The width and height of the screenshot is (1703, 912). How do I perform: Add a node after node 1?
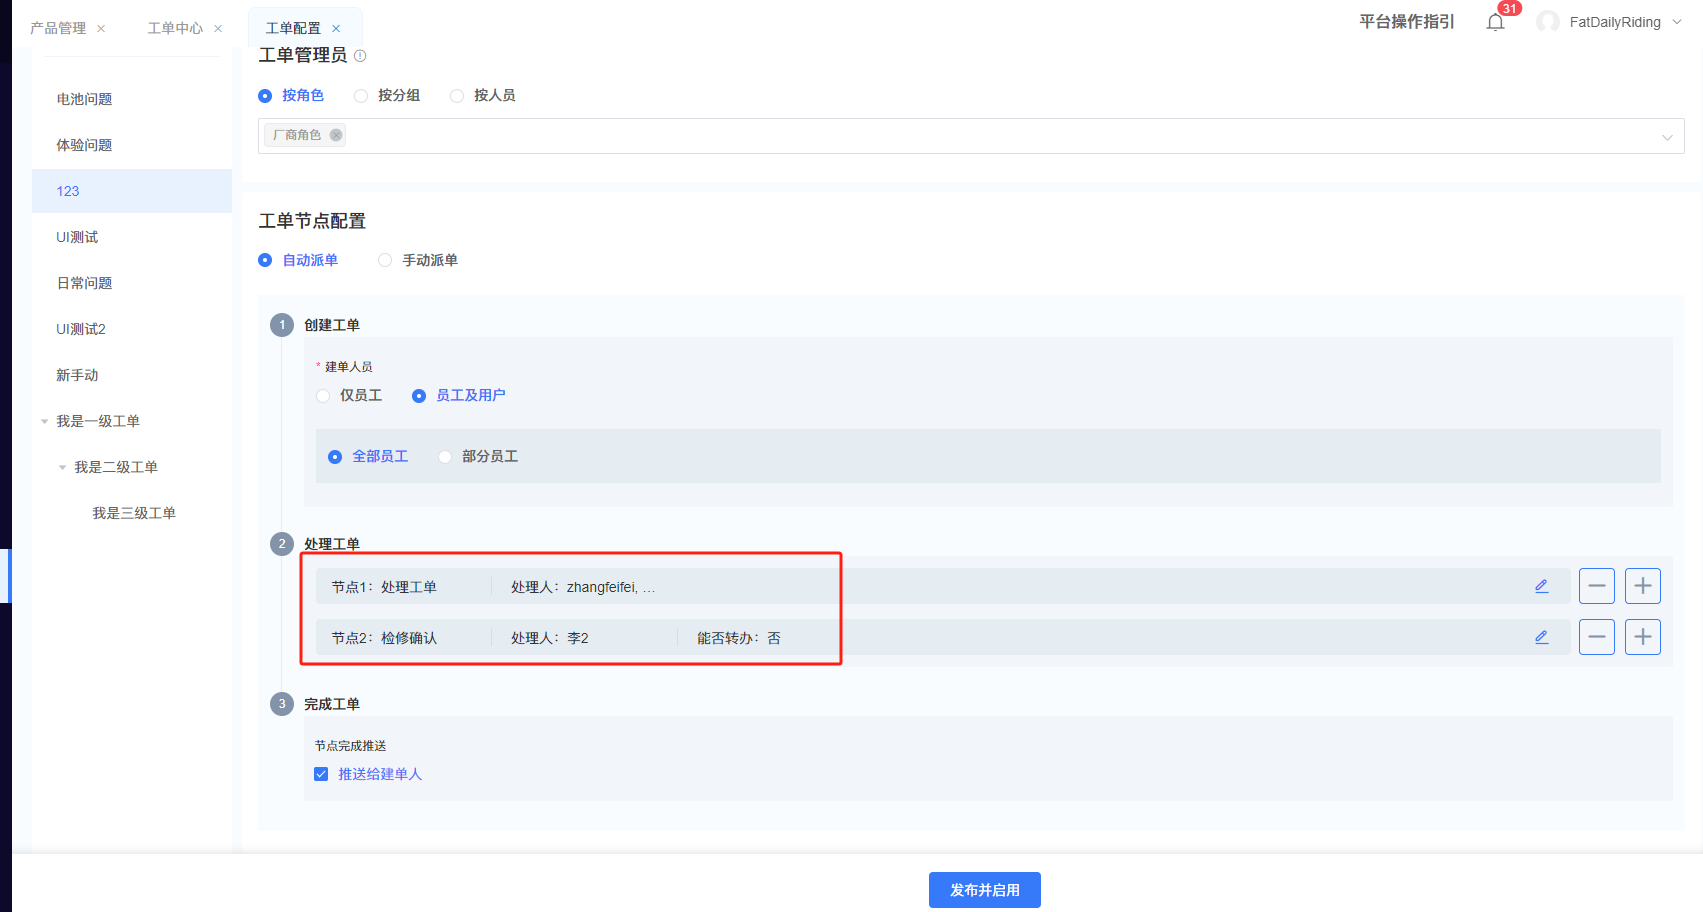1642,586
